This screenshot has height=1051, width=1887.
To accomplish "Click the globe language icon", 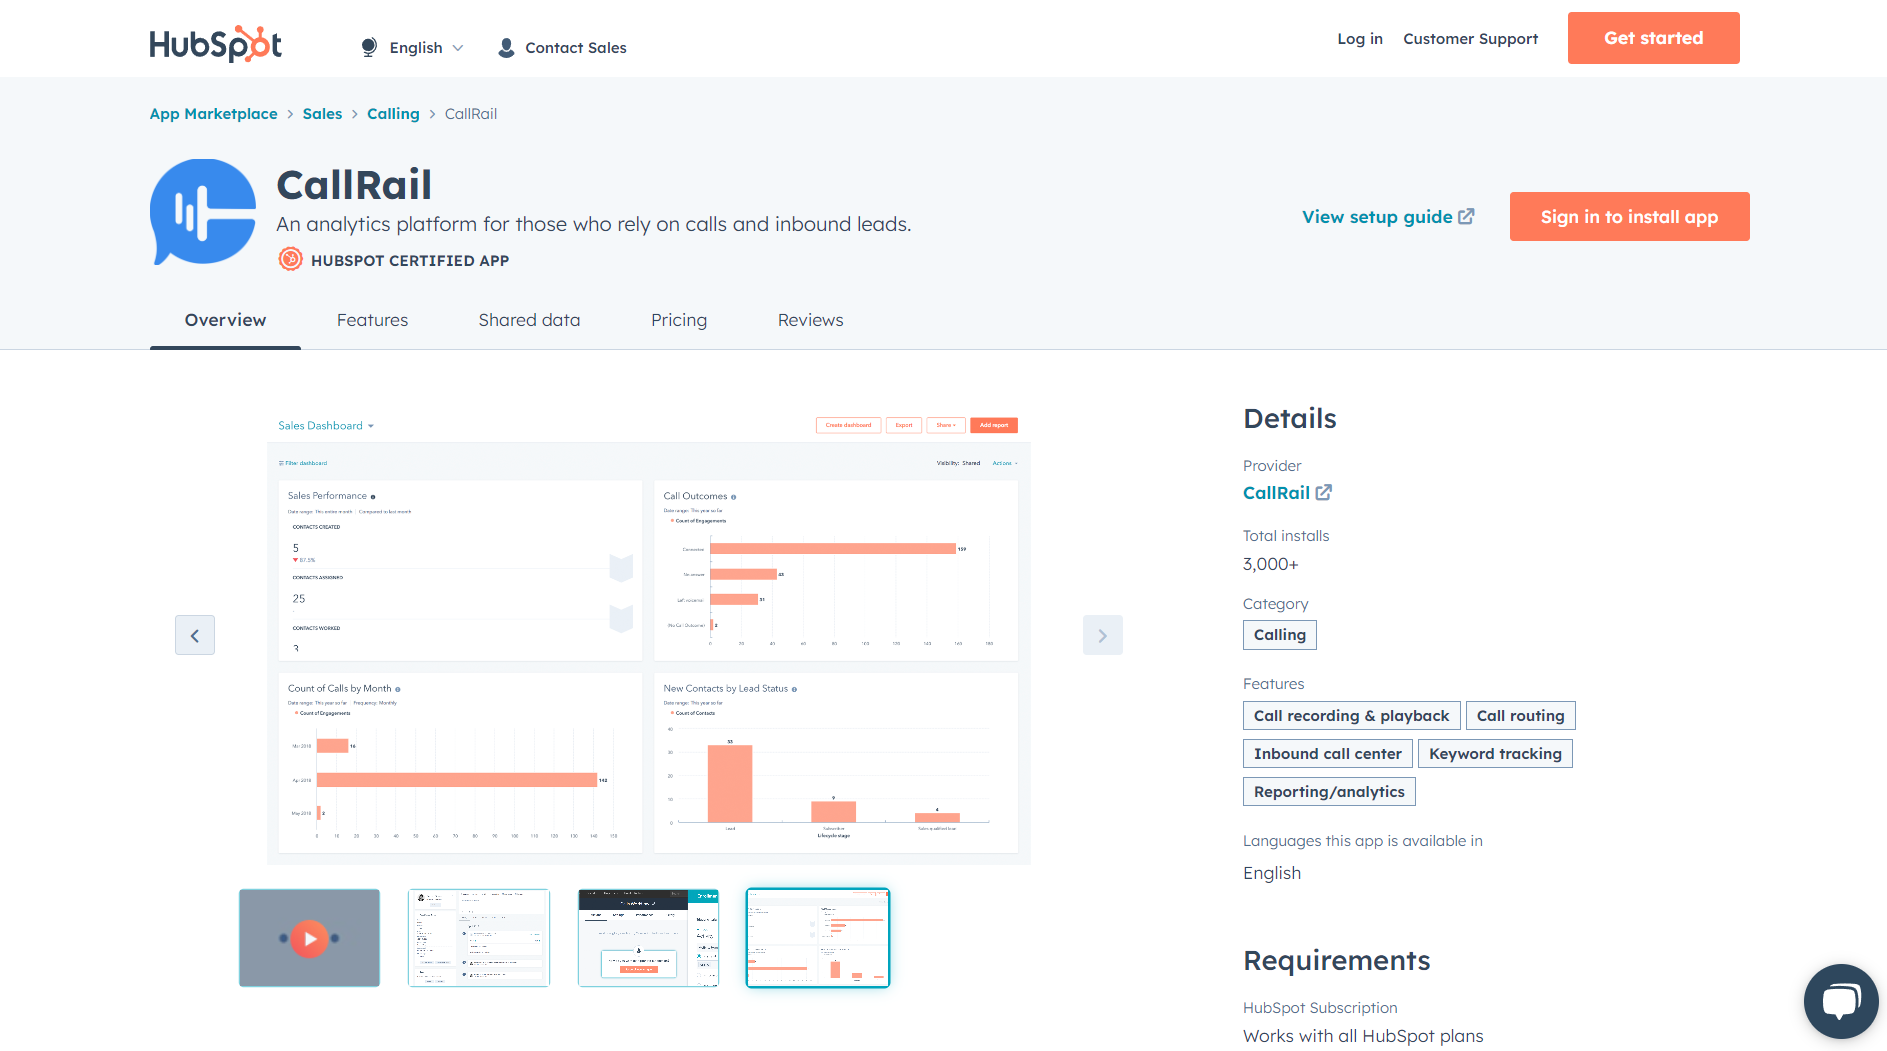I will [369, 47].
